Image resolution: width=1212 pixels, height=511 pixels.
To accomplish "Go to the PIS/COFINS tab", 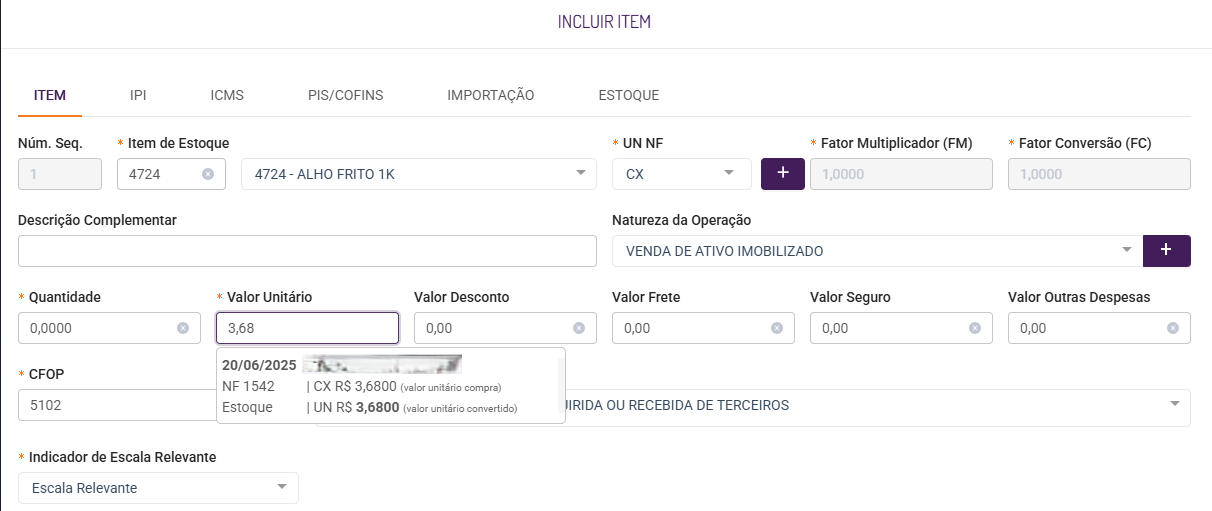I will 345,96.
